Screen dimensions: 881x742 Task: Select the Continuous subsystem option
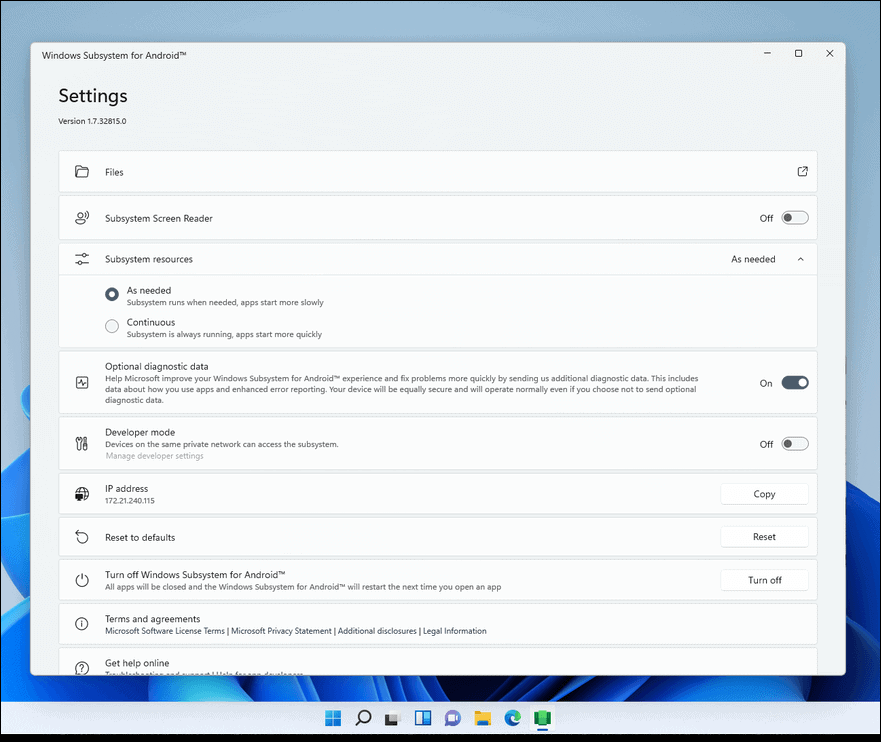coord(112,326)
